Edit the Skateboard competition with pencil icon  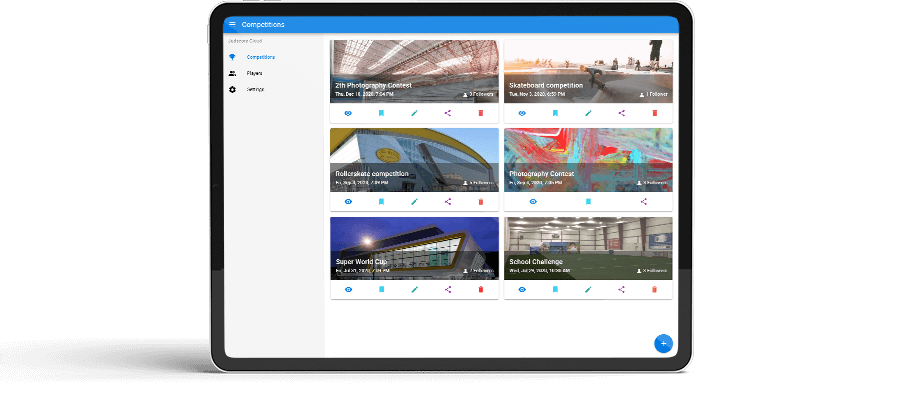pyautogui.click(x=588, y=113)
